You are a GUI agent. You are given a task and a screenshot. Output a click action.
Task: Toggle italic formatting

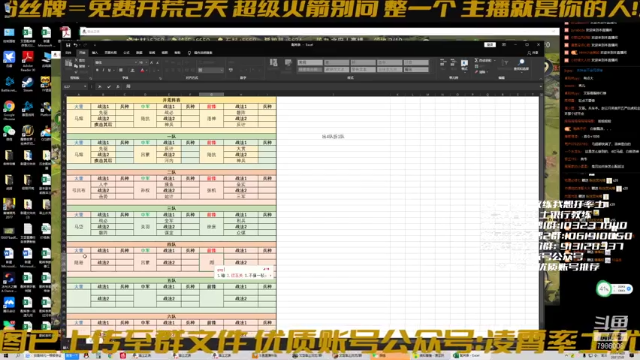click(103, 70)
